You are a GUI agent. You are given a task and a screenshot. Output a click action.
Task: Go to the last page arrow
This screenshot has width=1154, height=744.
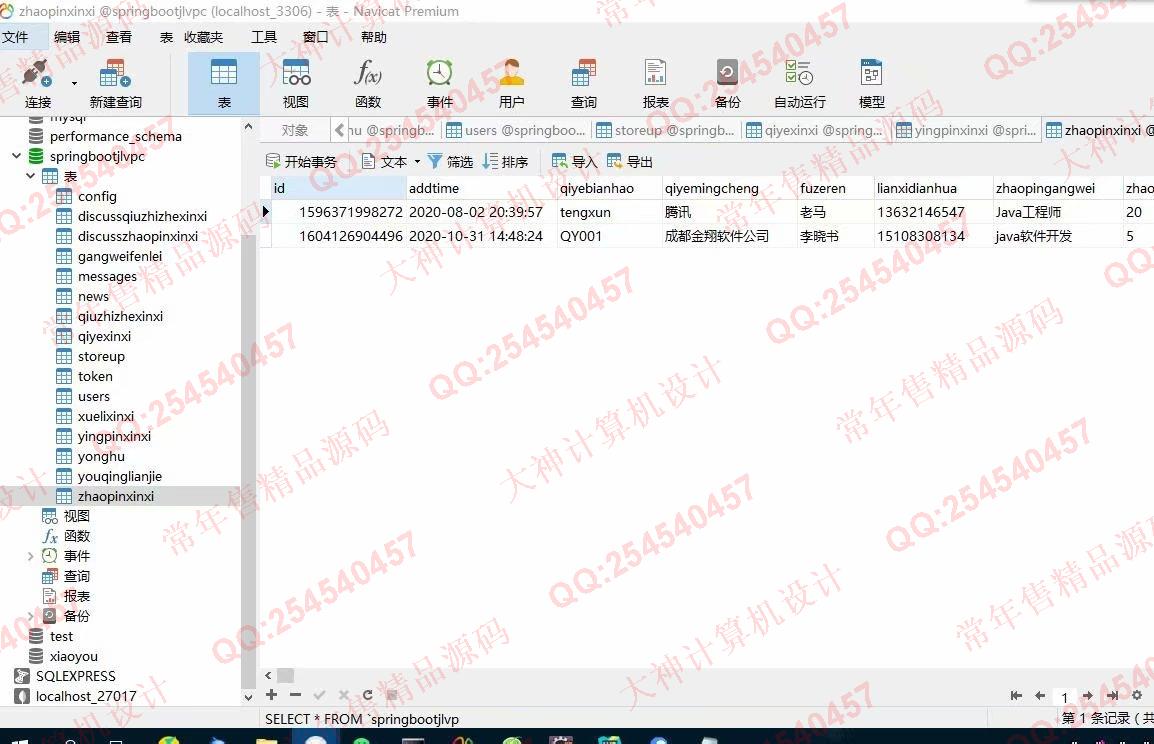pyautogui.click(x=1112, y=695)
